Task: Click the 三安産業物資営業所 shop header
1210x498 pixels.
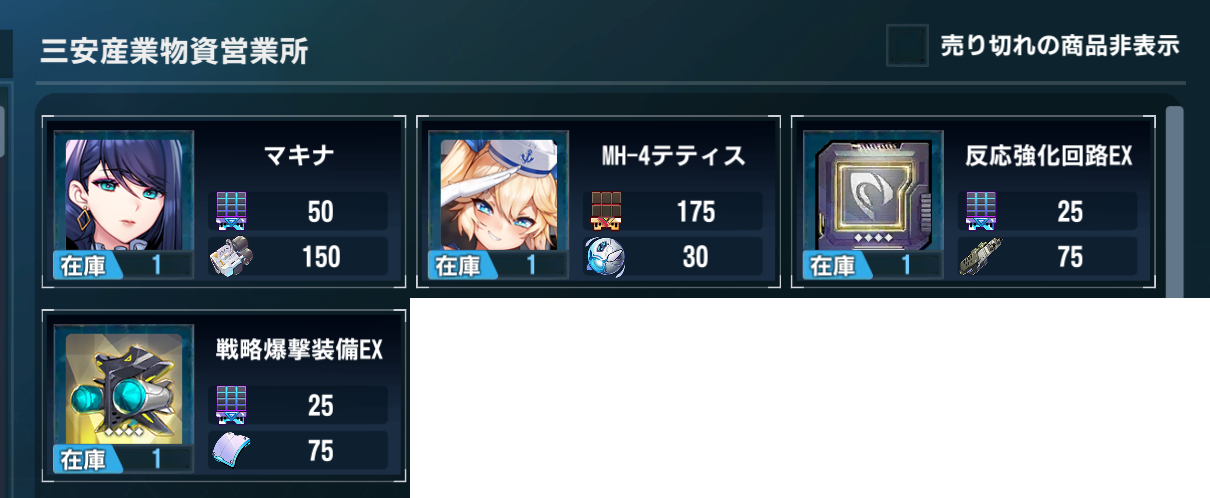Action: [174, 51]
